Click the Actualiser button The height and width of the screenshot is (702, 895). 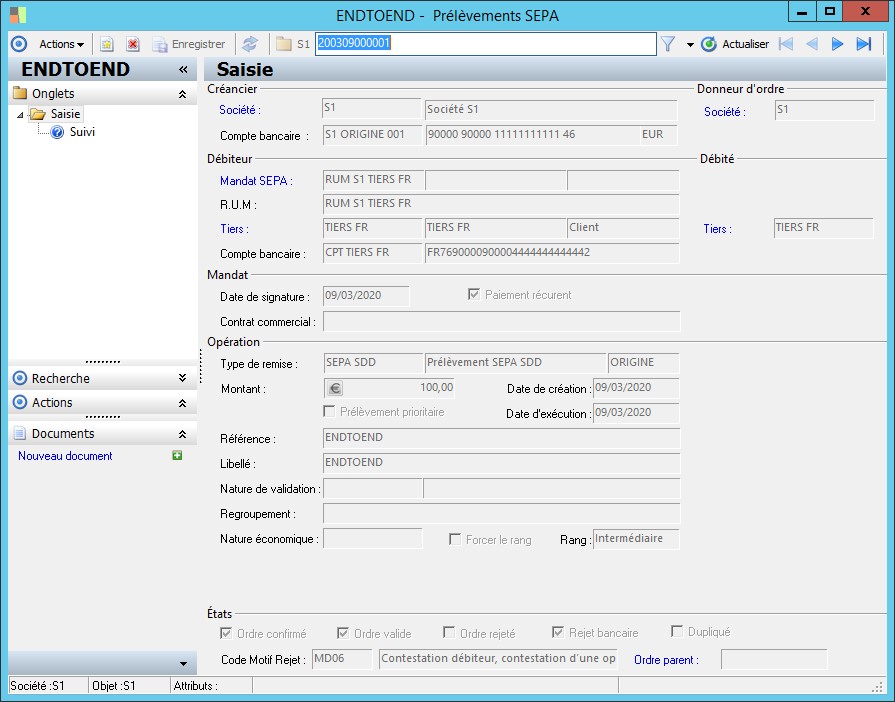tap(735, 44)
